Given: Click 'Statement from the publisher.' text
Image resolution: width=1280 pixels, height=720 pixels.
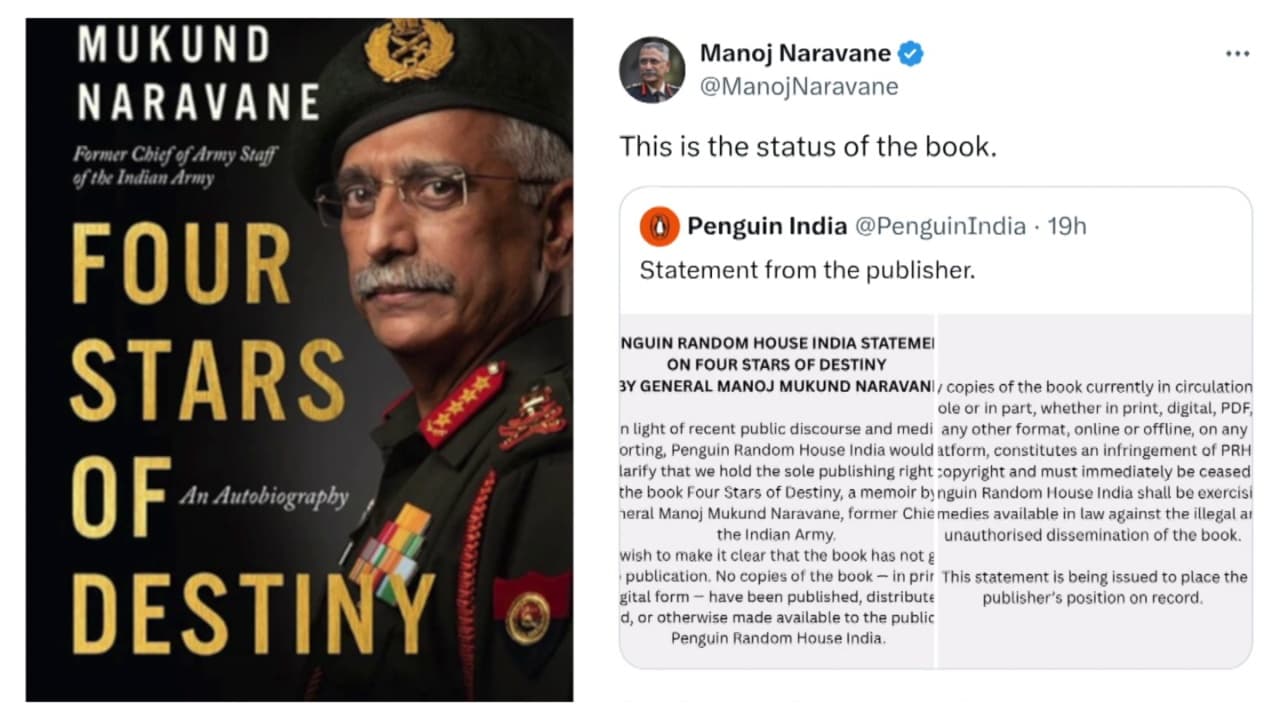Looking at the screenshot, I should pos(806,270).
